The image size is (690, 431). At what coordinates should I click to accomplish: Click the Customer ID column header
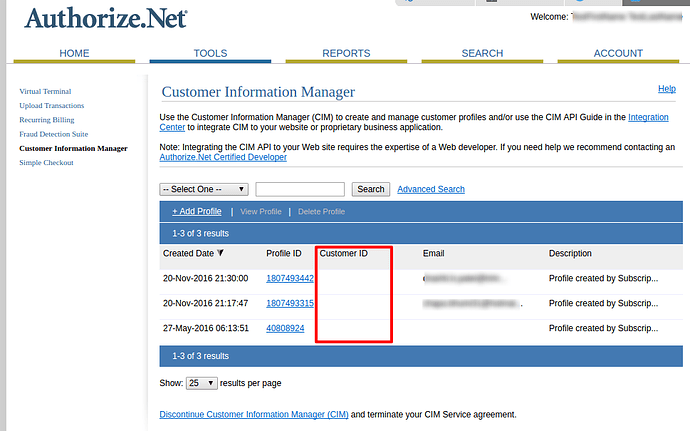point(343,254)
